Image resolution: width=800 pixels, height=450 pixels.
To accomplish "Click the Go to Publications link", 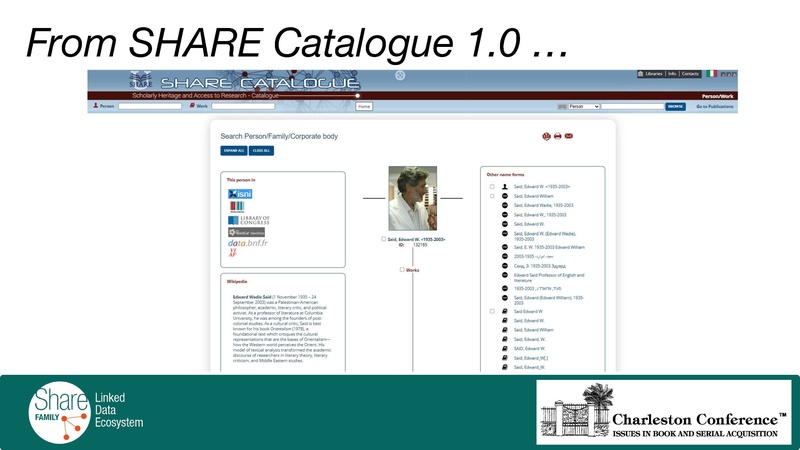I will 715,107.
